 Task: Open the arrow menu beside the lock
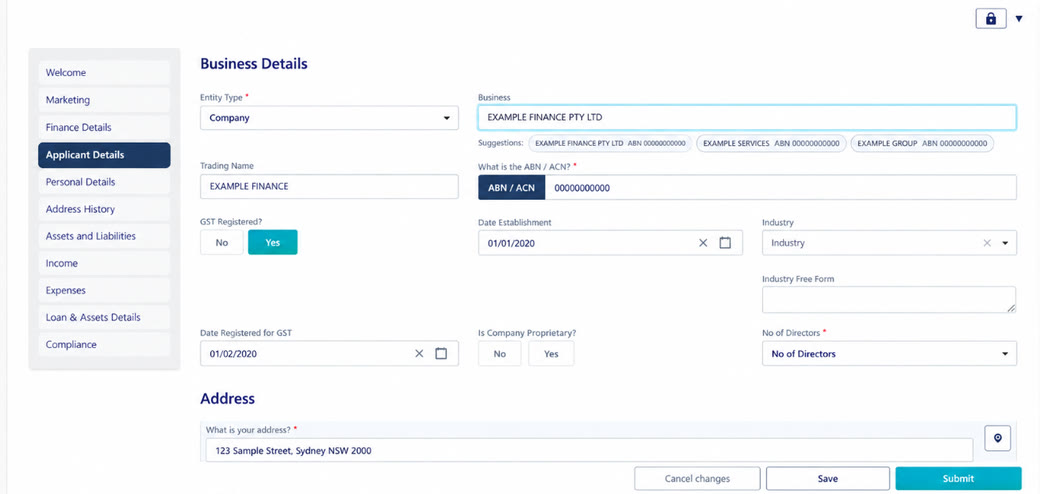pos(1019,19)
